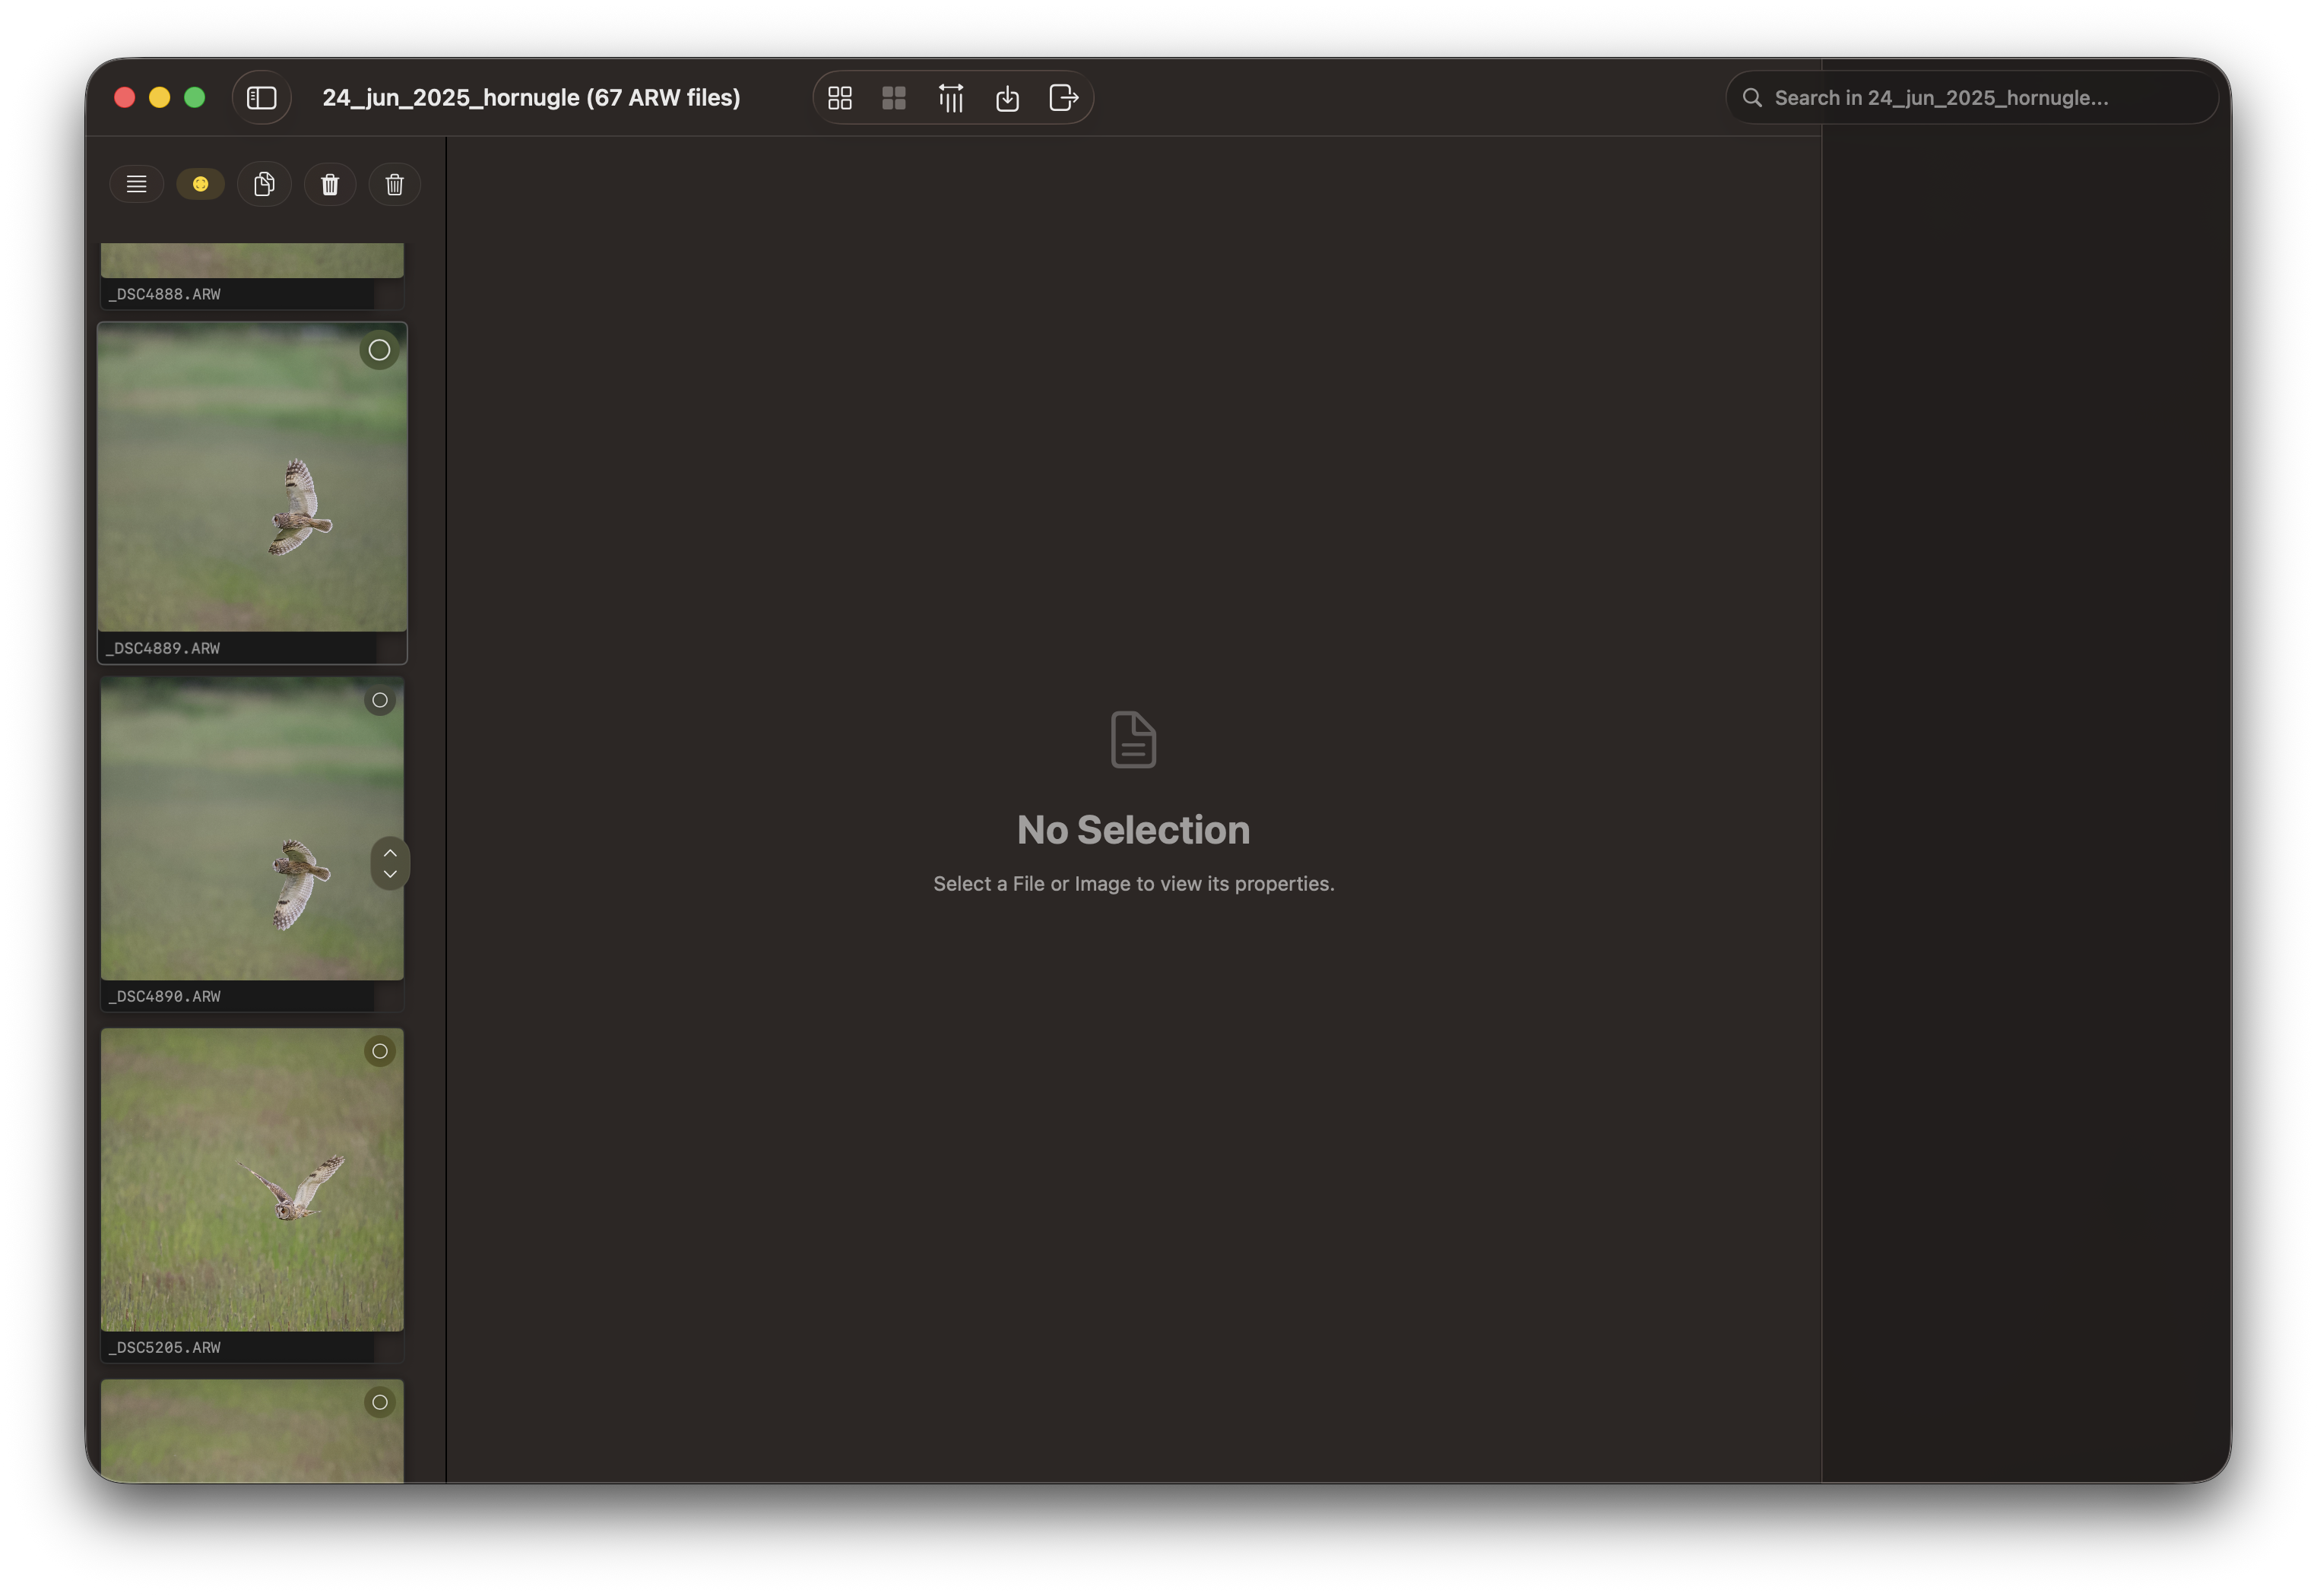
Task: Click the up chevron on _DSC4890.ARW
Action: pyautogui.click(x=390, y=851)
